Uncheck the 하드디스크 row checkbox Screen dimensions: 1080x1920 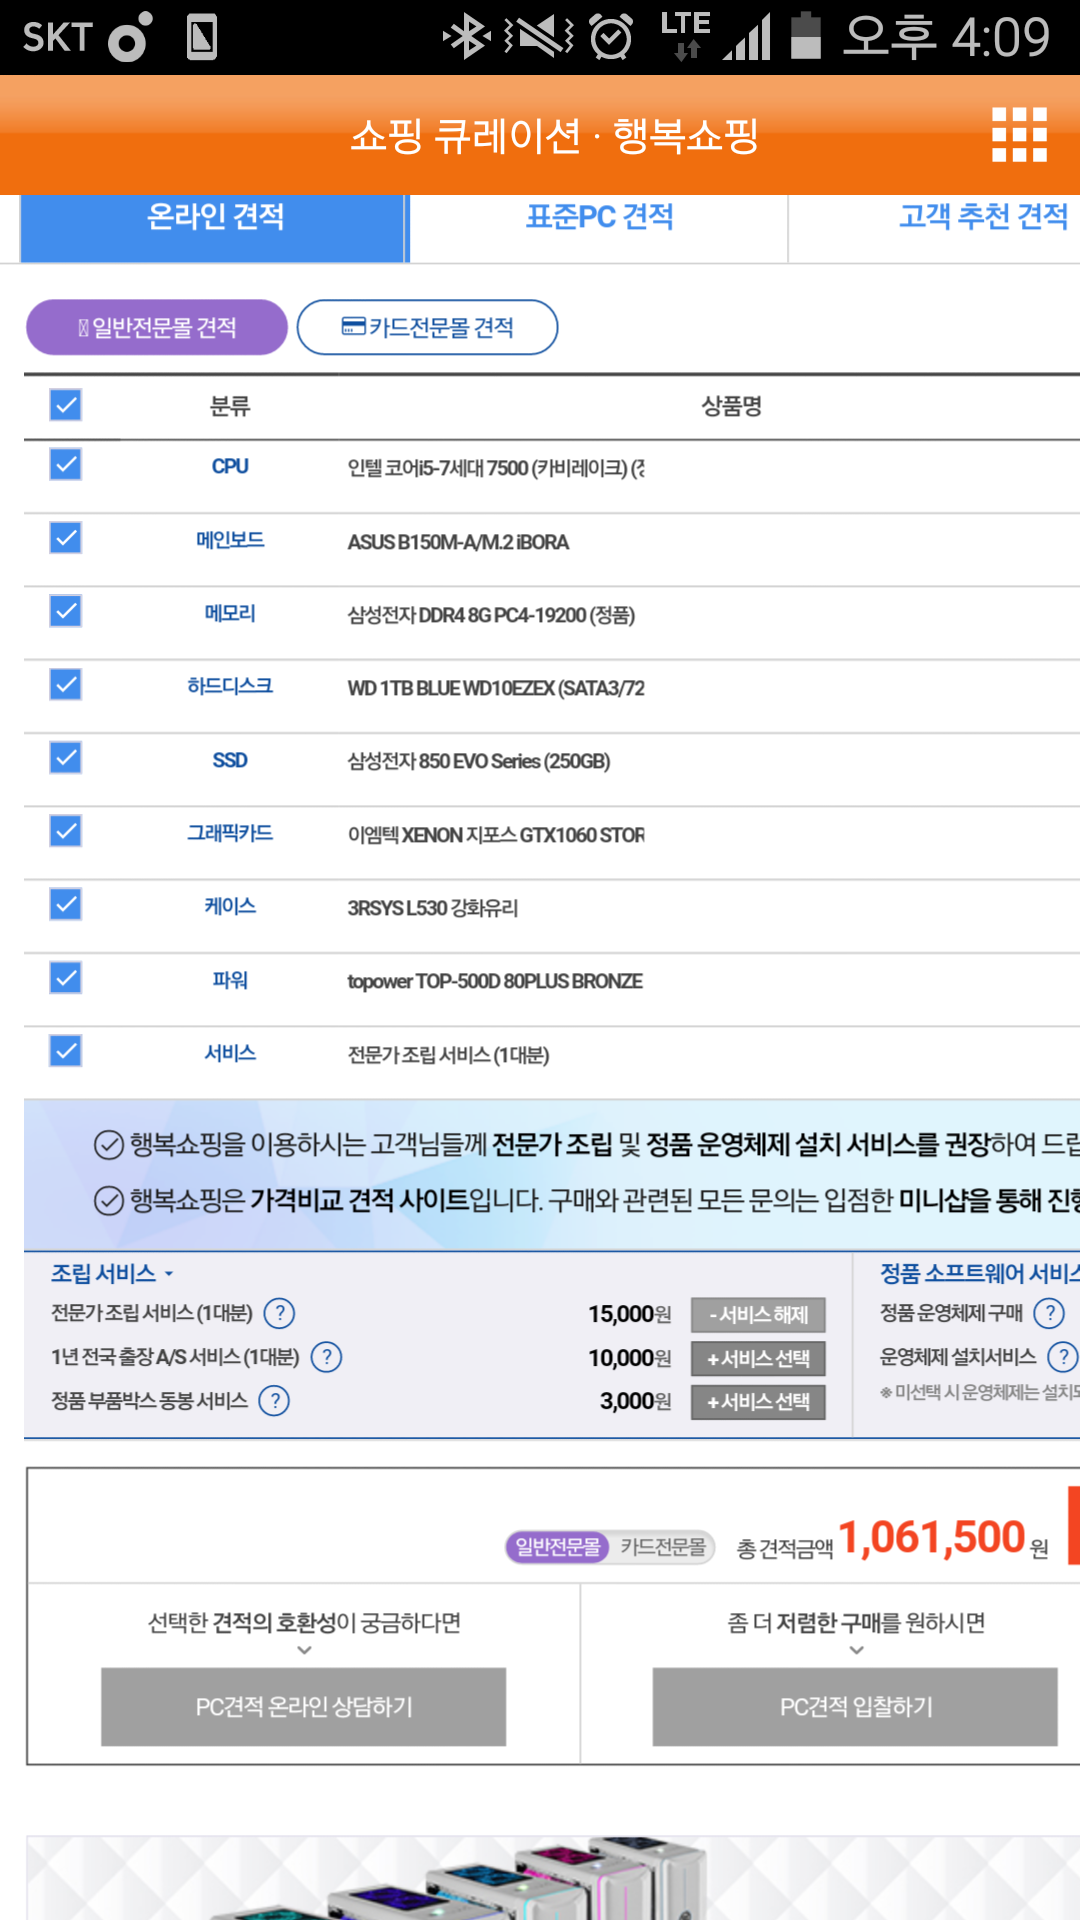pyautogui.click(x=66, y=685)
